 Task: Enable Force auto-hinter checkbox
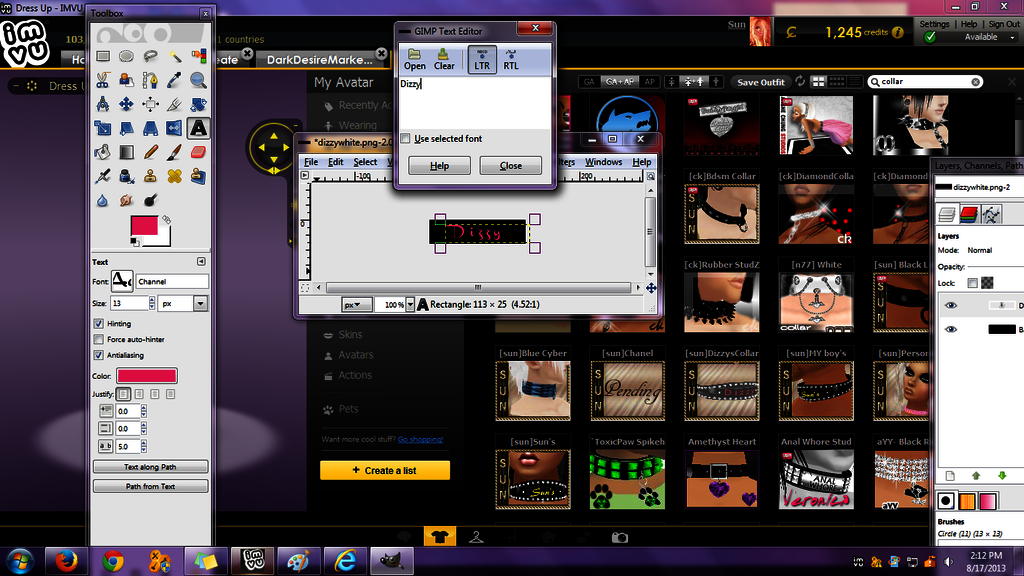coord(99,339)
